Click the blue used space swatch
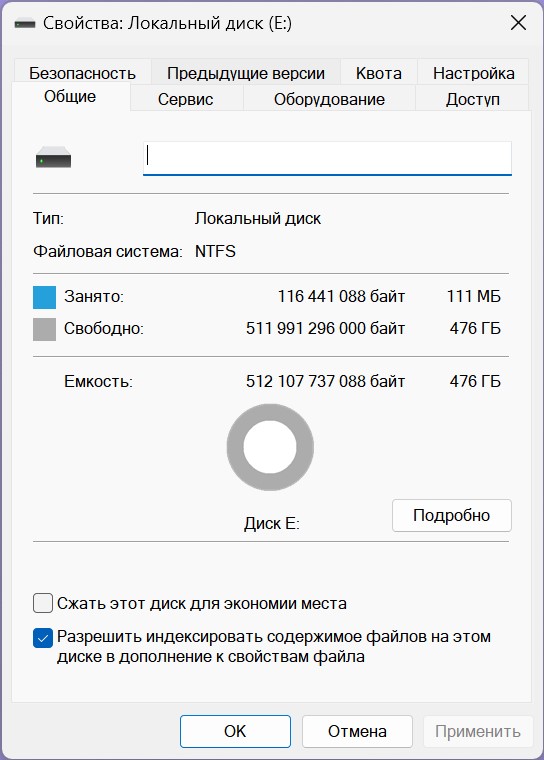Image resolution: width=544 pixels, height=760 pixels. point(44,297)
